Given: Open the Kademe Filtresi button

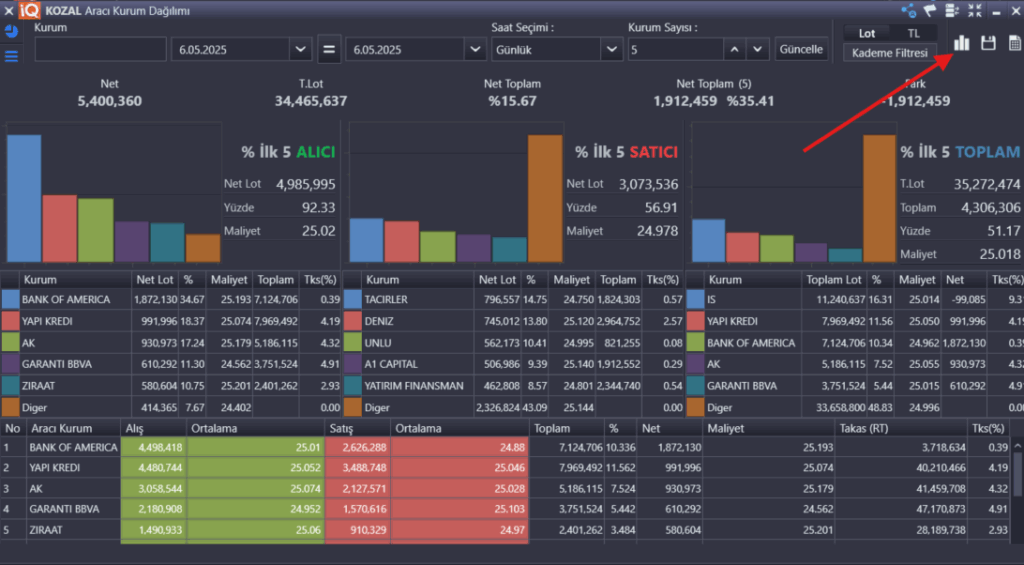Looking at the screenshot, I should [x=889, y=53].
